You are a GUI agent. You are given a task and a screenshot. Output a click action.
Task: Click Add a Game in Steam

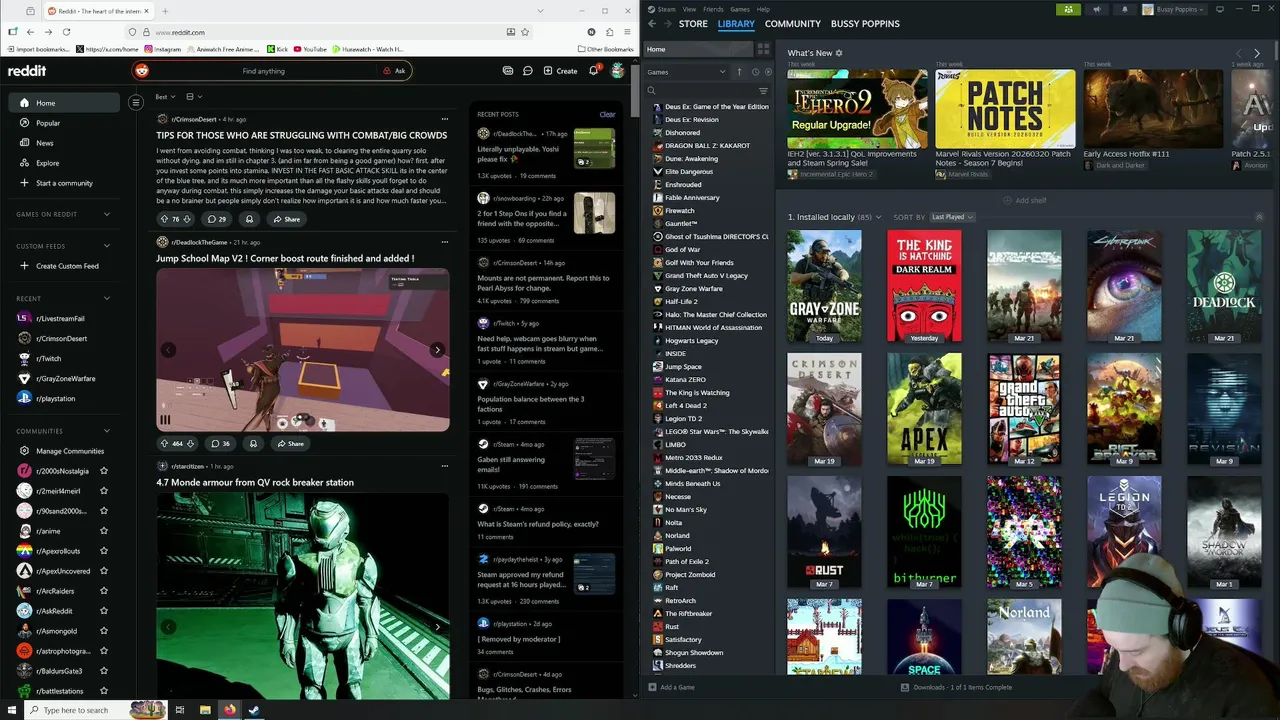tap(671, 687)
